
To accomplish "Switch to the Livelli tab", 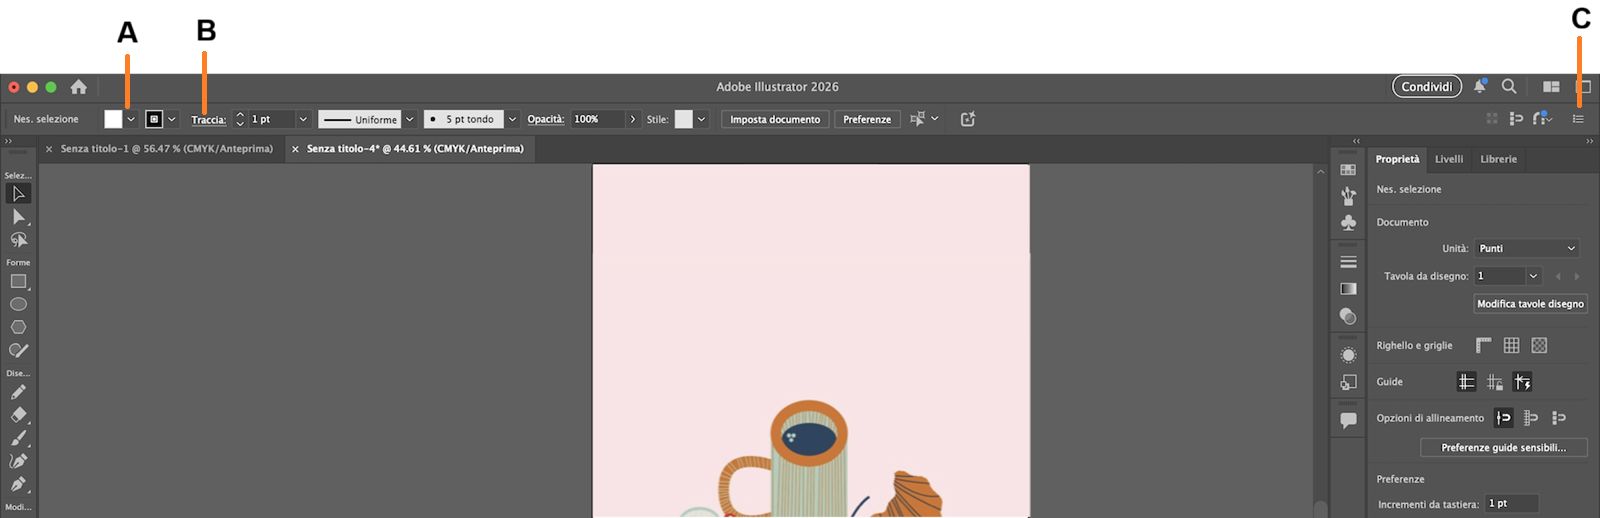I will 1448,159.
